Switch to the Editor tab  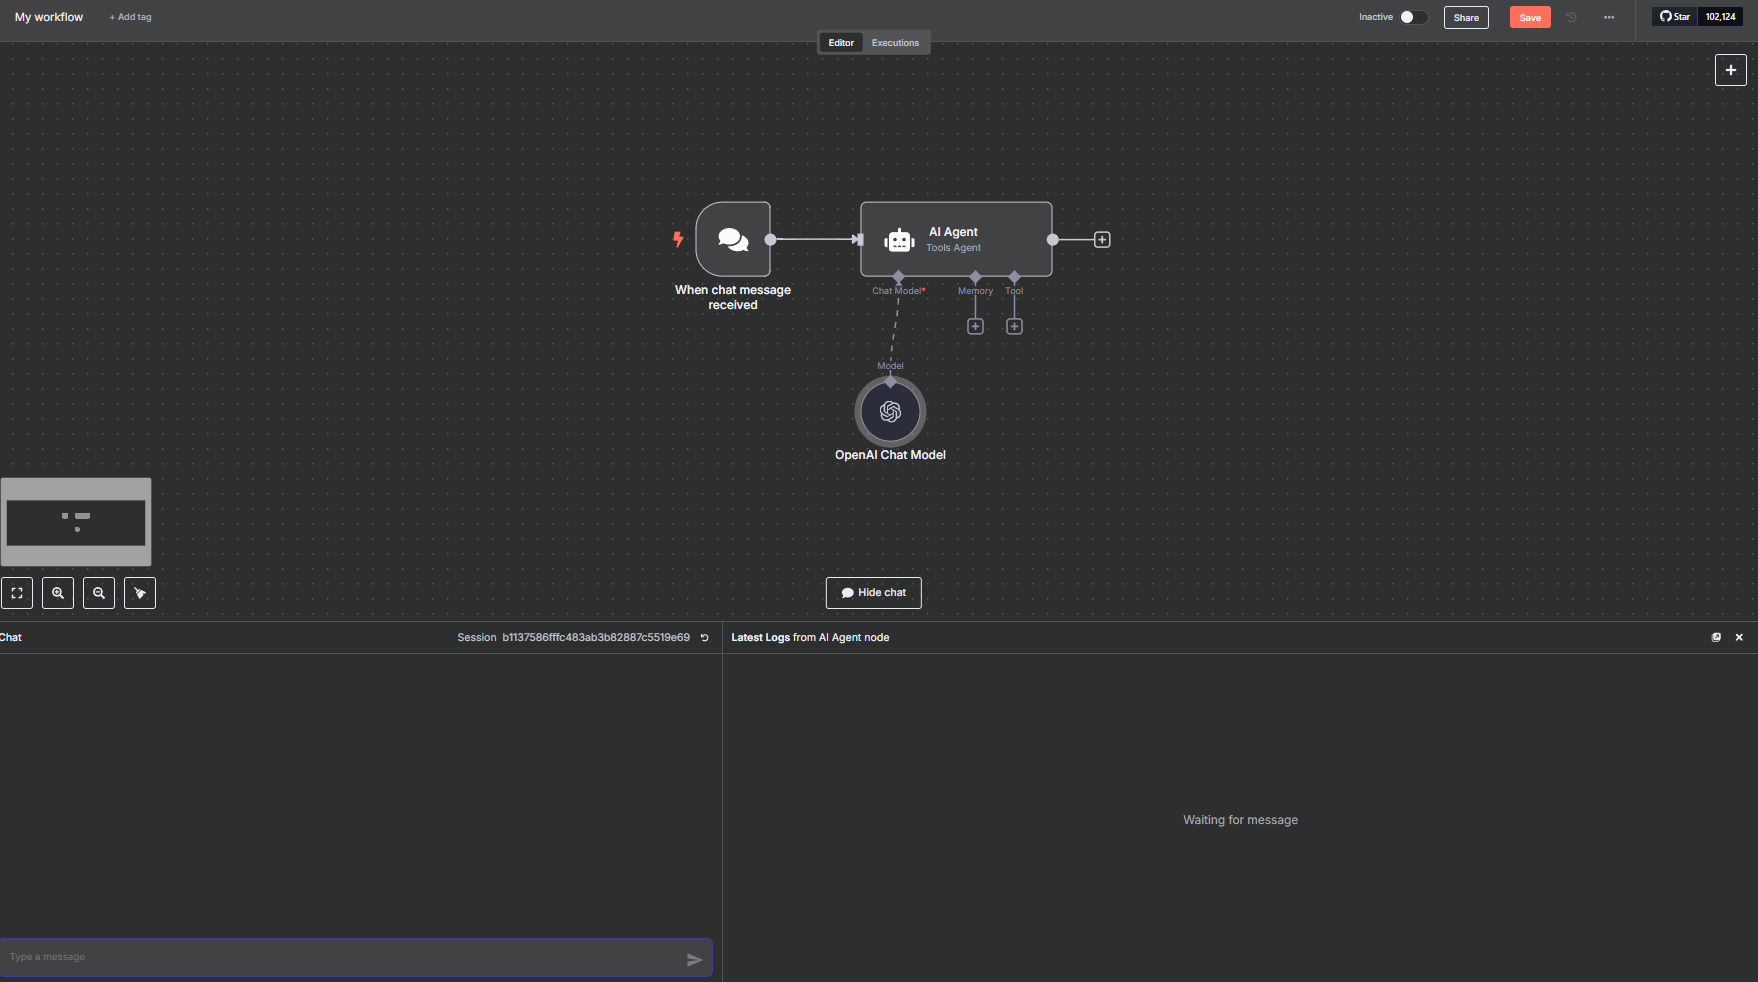pyautogui.click(x=841, y=43)
